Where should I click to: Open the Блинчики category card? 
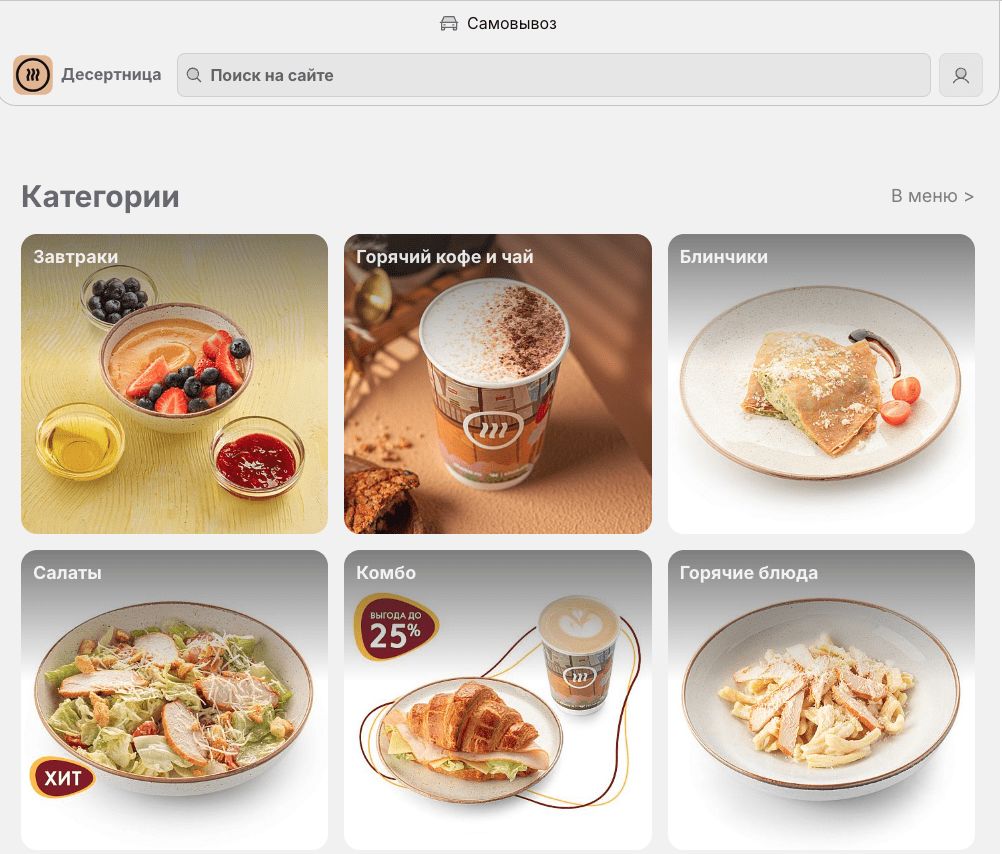click(x=821, y=384)
